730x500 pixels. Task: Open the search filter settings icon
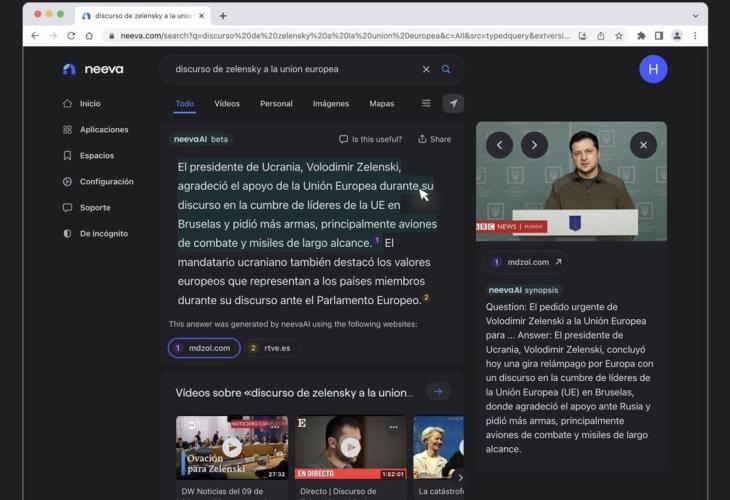[x=426, y=103]
